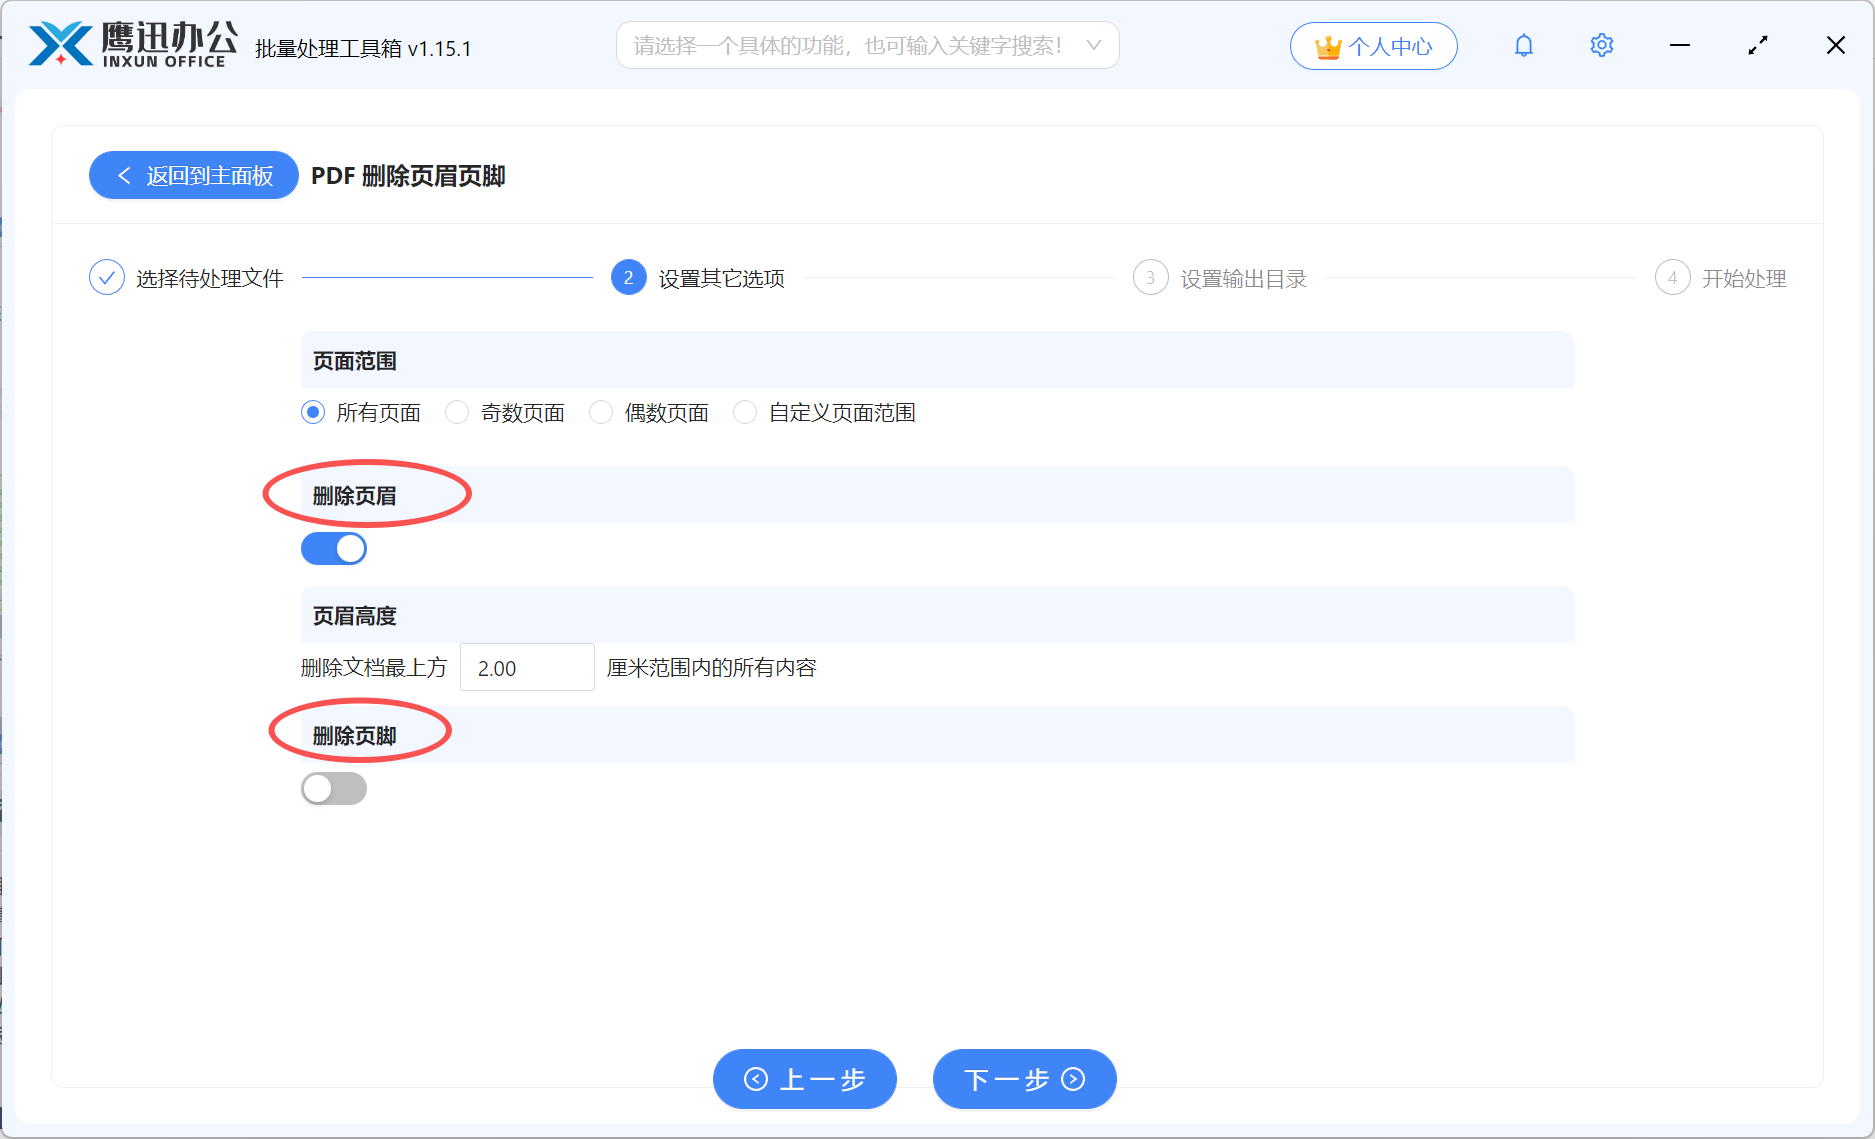Screen dimensions: 1875x1139
Task: Select 奇数页面 radio option
Action: [x=505, y=413]
